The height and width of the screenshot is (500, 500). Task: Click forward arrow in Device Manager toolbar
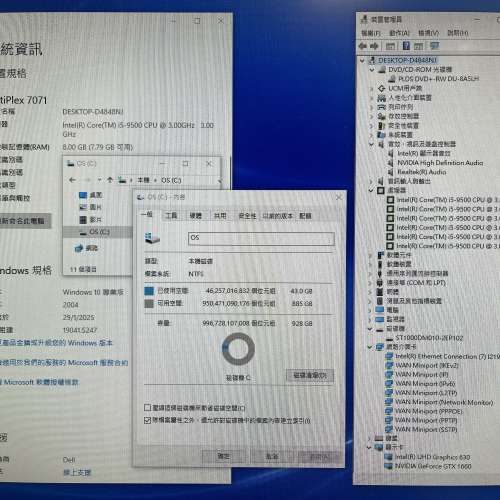[x=374, y=46]
